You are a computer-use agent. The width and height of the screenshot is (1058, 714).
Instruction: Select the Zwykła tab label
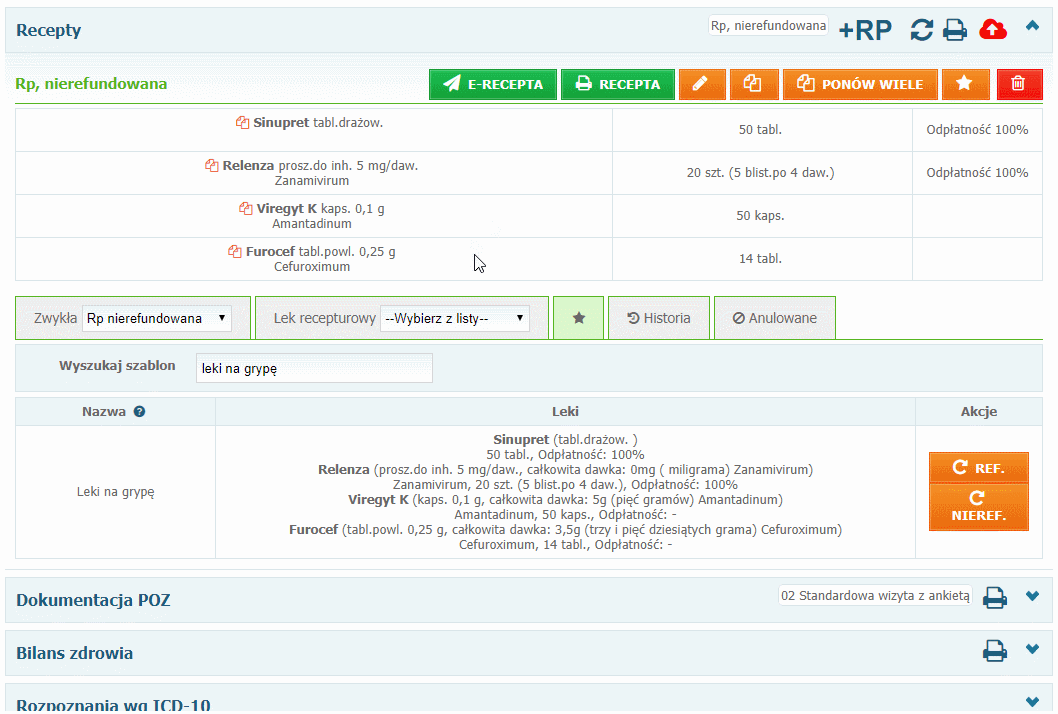[55, 319]
